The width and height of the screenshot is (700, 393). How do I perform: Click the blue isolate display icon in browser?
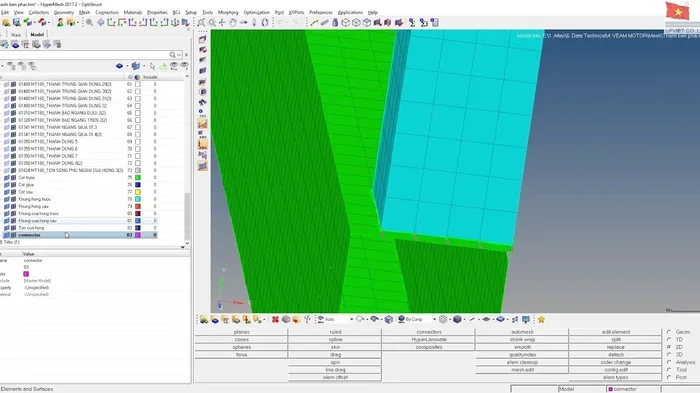pyautogui.click(x=119, y=66)
